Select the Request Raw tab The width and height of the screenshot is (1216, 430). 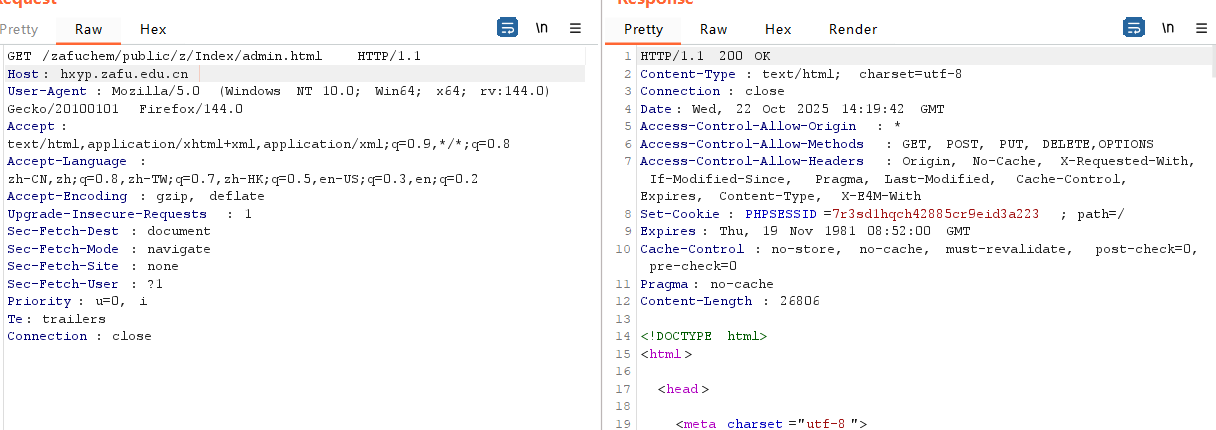click(88, 29)
